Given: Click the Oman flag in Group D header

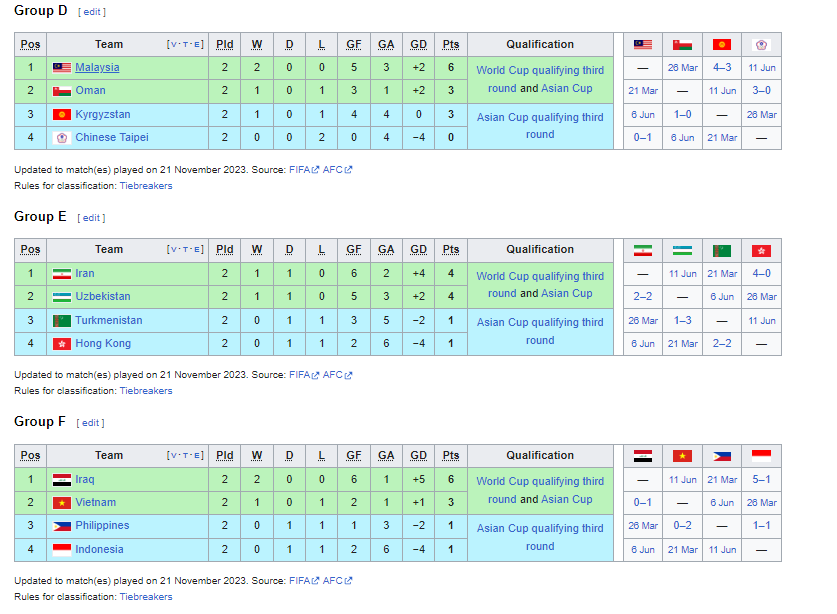Looking at the screenshot, I should pos(682,45).
